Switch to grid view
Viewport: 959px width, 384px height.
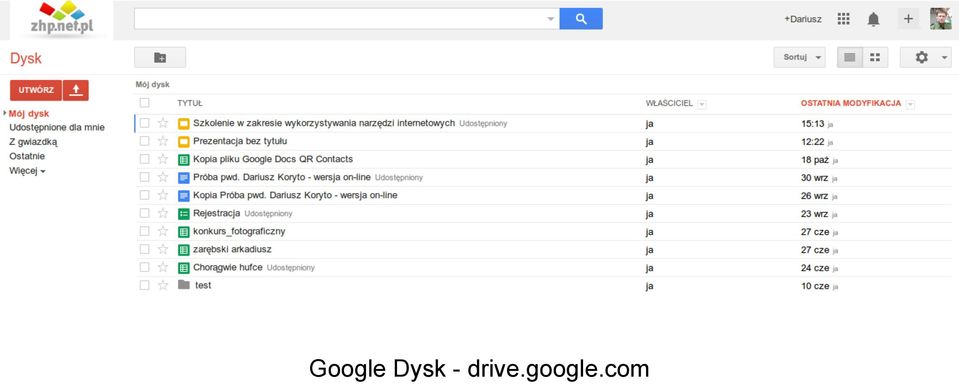click(875, 57)
